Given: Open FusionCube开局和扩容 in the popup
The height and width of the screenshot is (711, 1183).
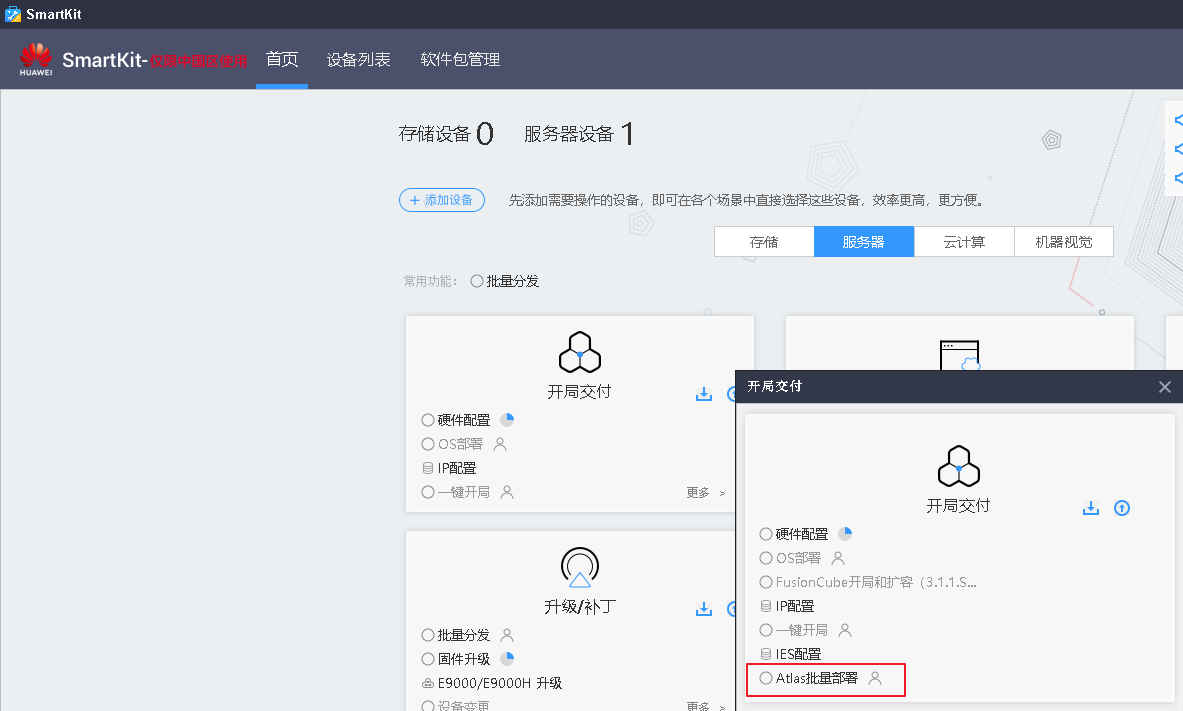Looking at the screenshot, I should 868,582.
